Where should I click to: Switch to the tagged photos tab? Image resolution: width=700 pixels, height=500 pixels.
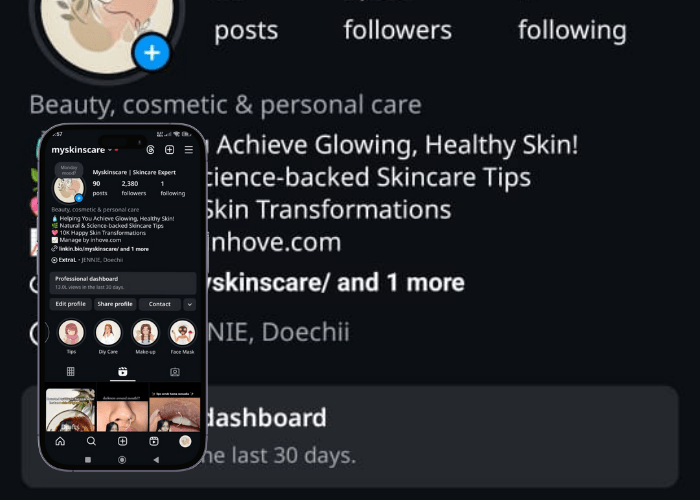click(175, 371)
